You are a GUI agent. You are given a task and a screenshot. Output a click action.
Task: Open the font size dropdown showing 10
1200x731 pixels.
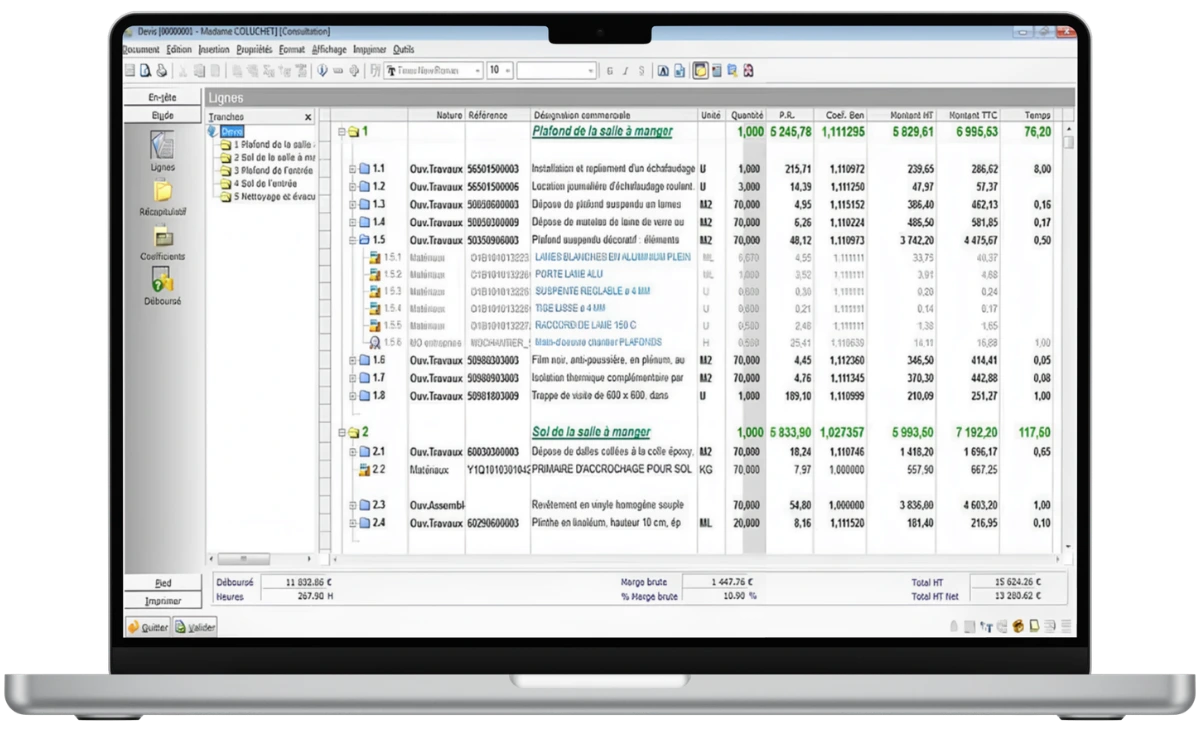pos(500,71)
